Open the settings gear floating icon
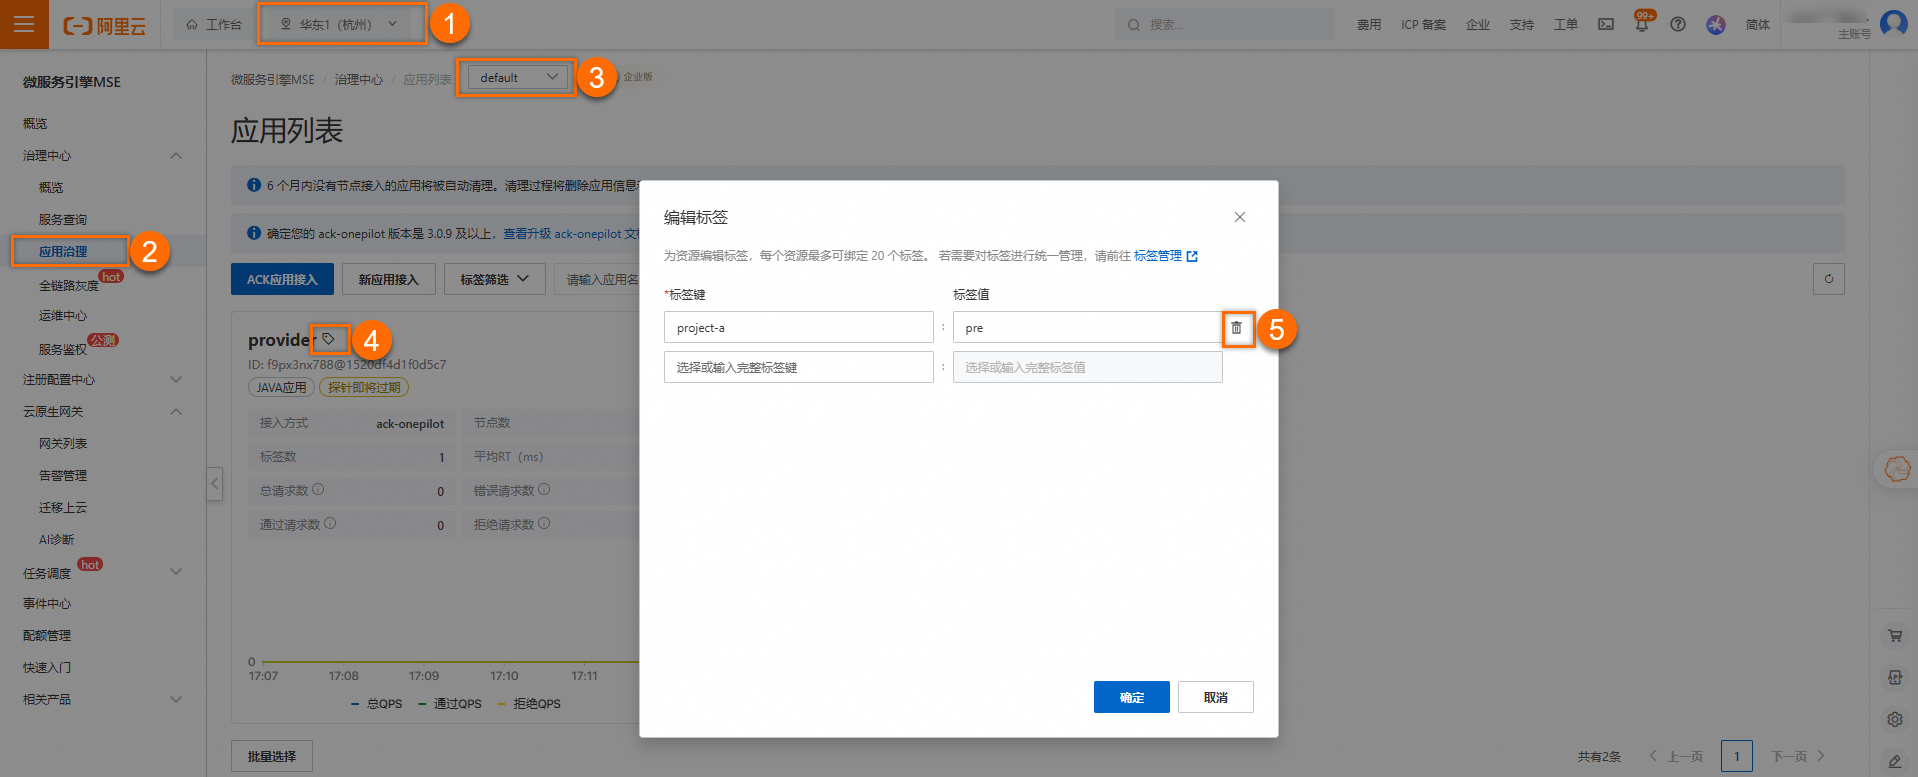The width and height of the screenshot is (1918, 777). pyautogui.click(x=1895, y=719)
